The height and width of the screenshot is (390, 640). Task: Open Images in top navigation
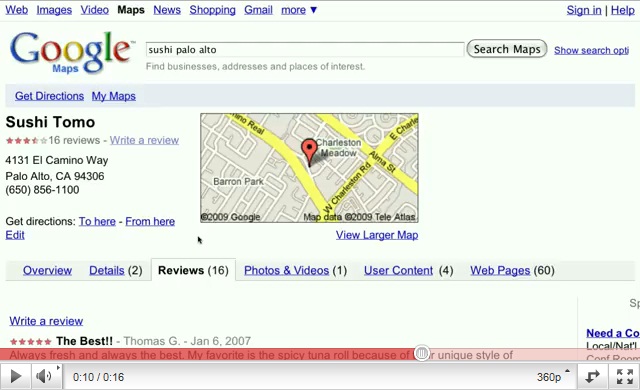click(x=54, y=10)
